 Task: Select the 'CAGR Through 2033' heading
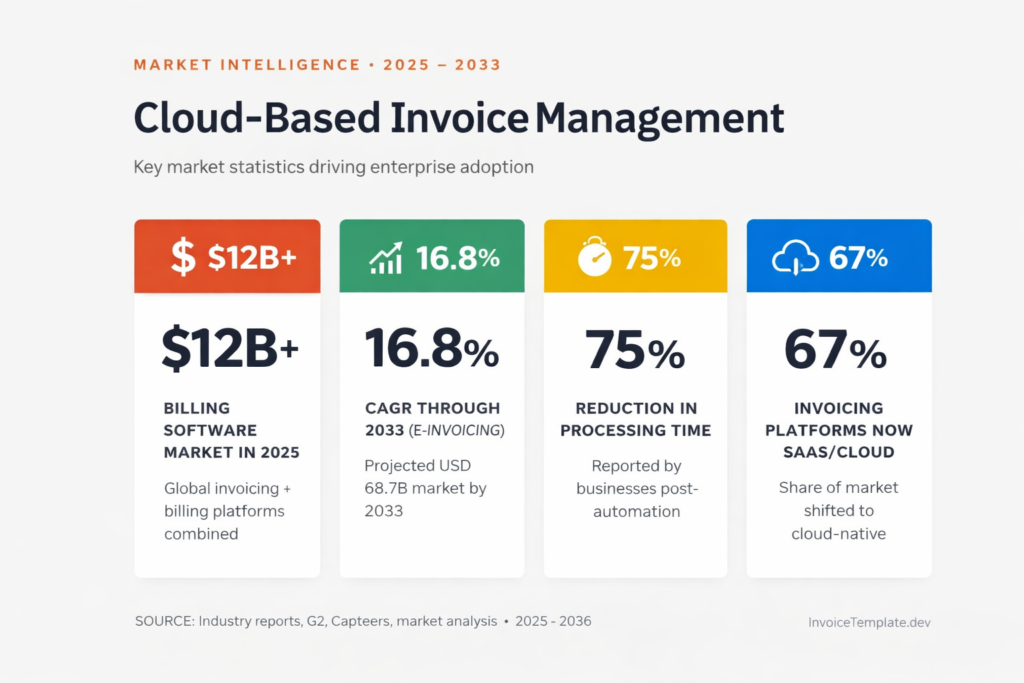pyautogui.click(x=434, y=419)
